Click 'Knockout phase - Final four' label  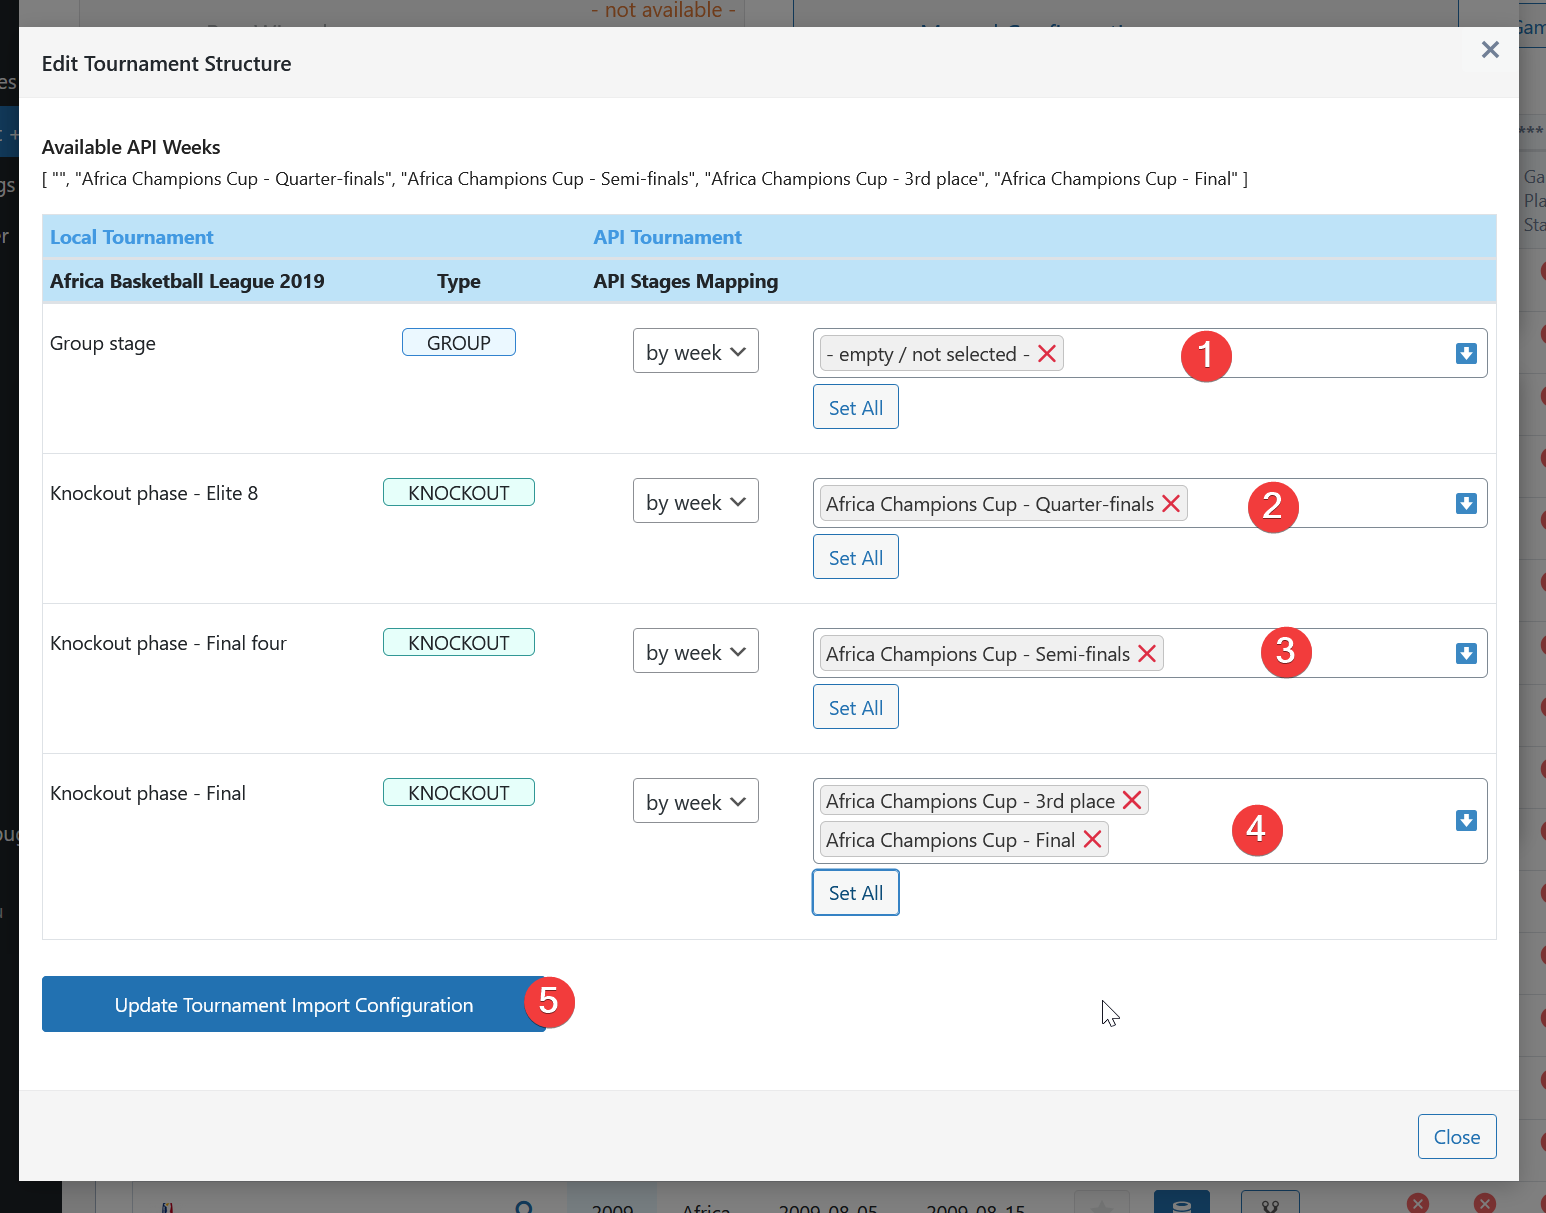tap(168, 643)
